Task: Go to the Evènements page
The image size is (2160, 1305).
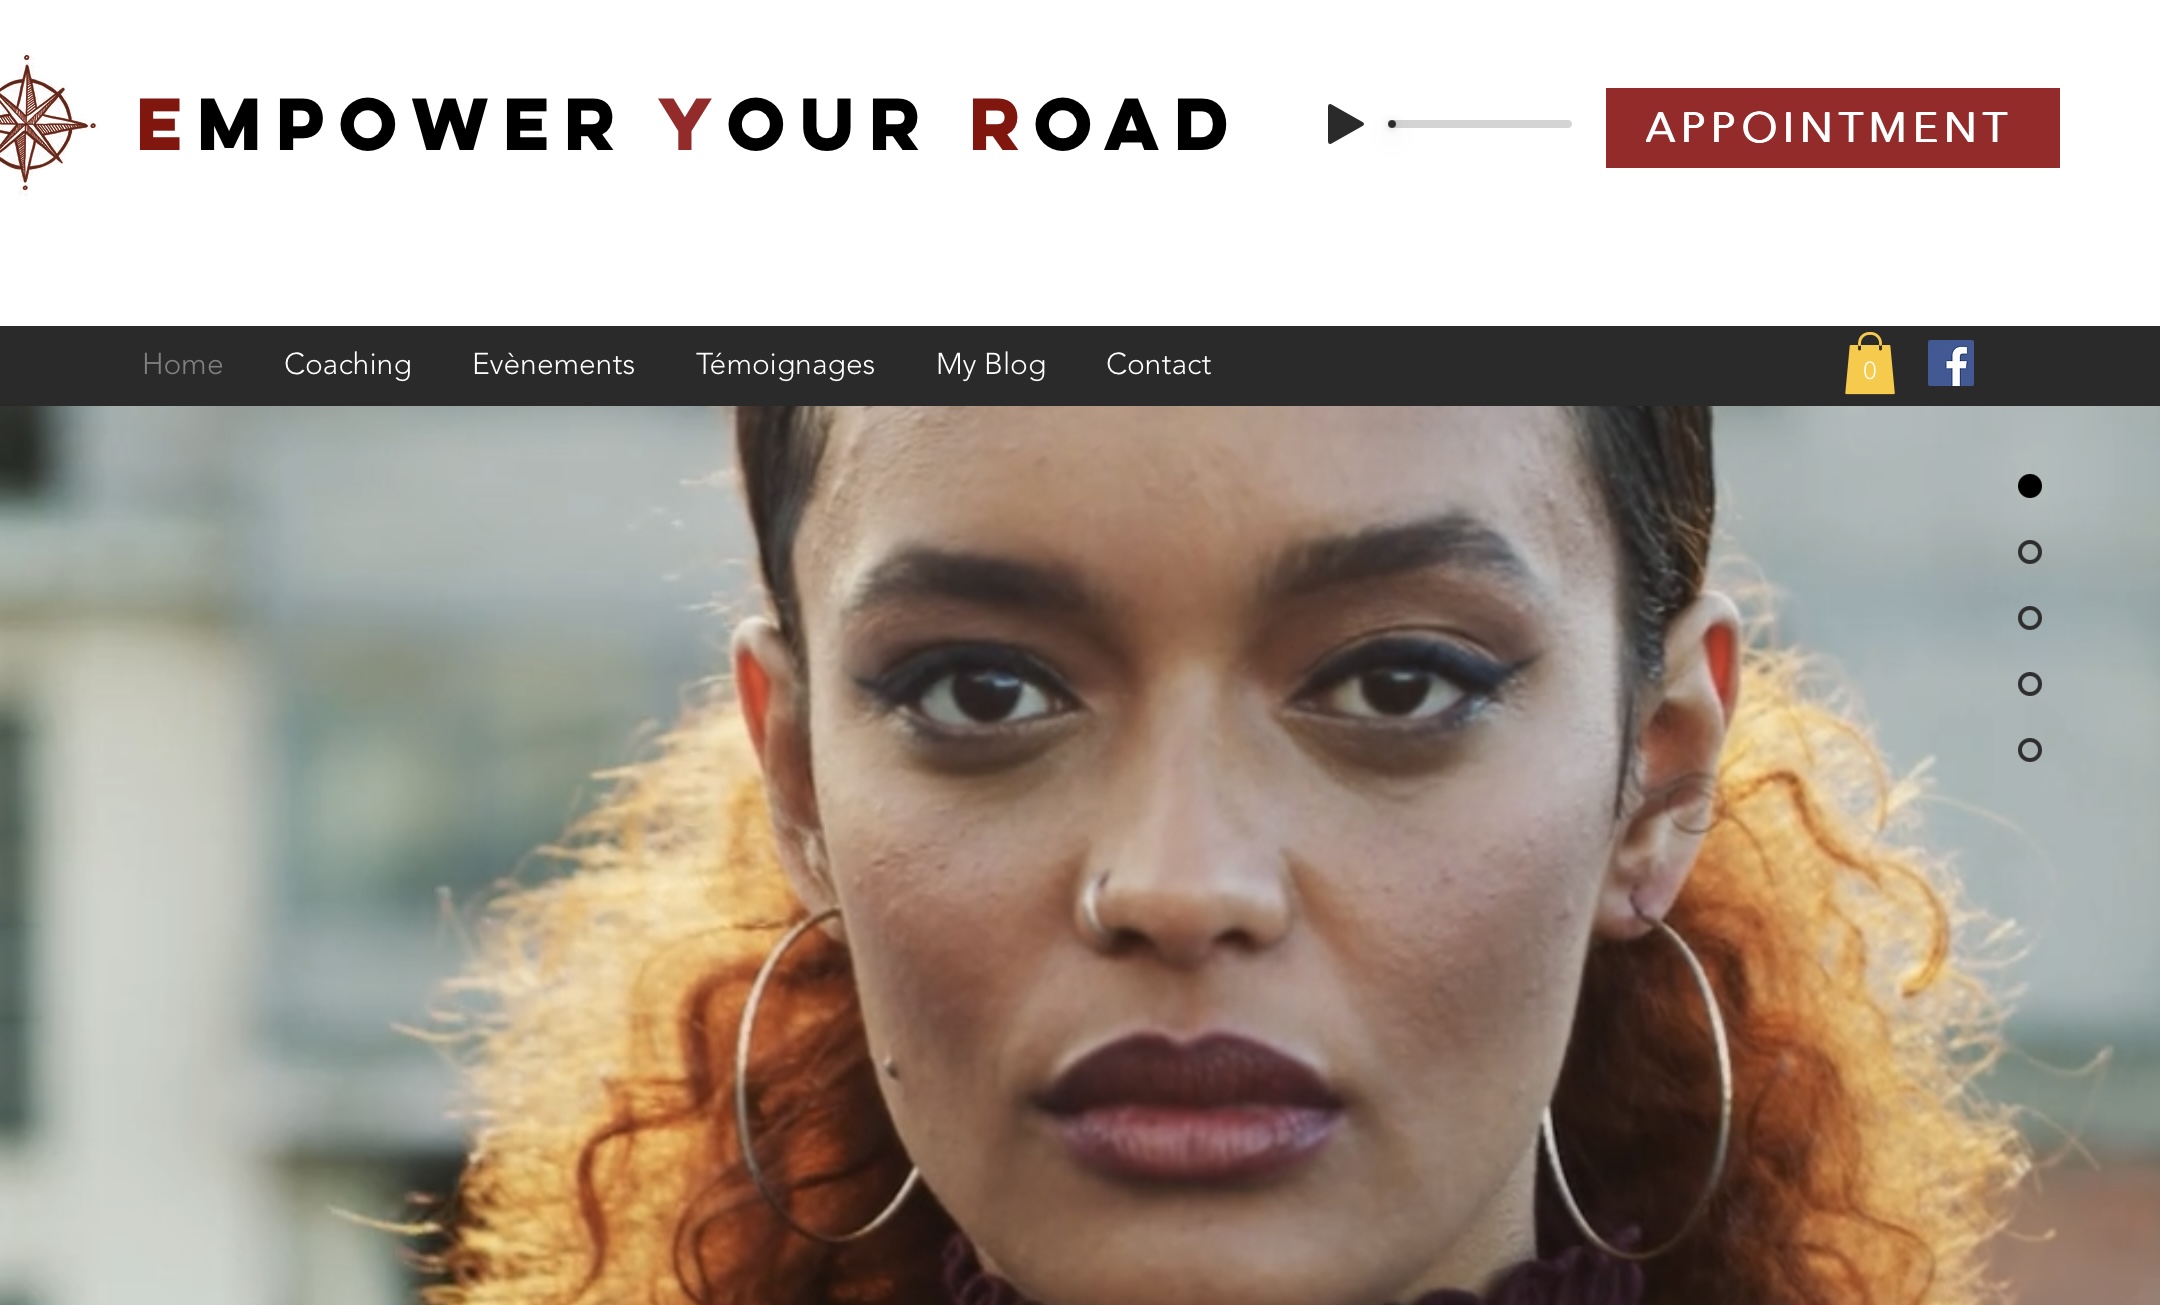Action: (553, 364)
